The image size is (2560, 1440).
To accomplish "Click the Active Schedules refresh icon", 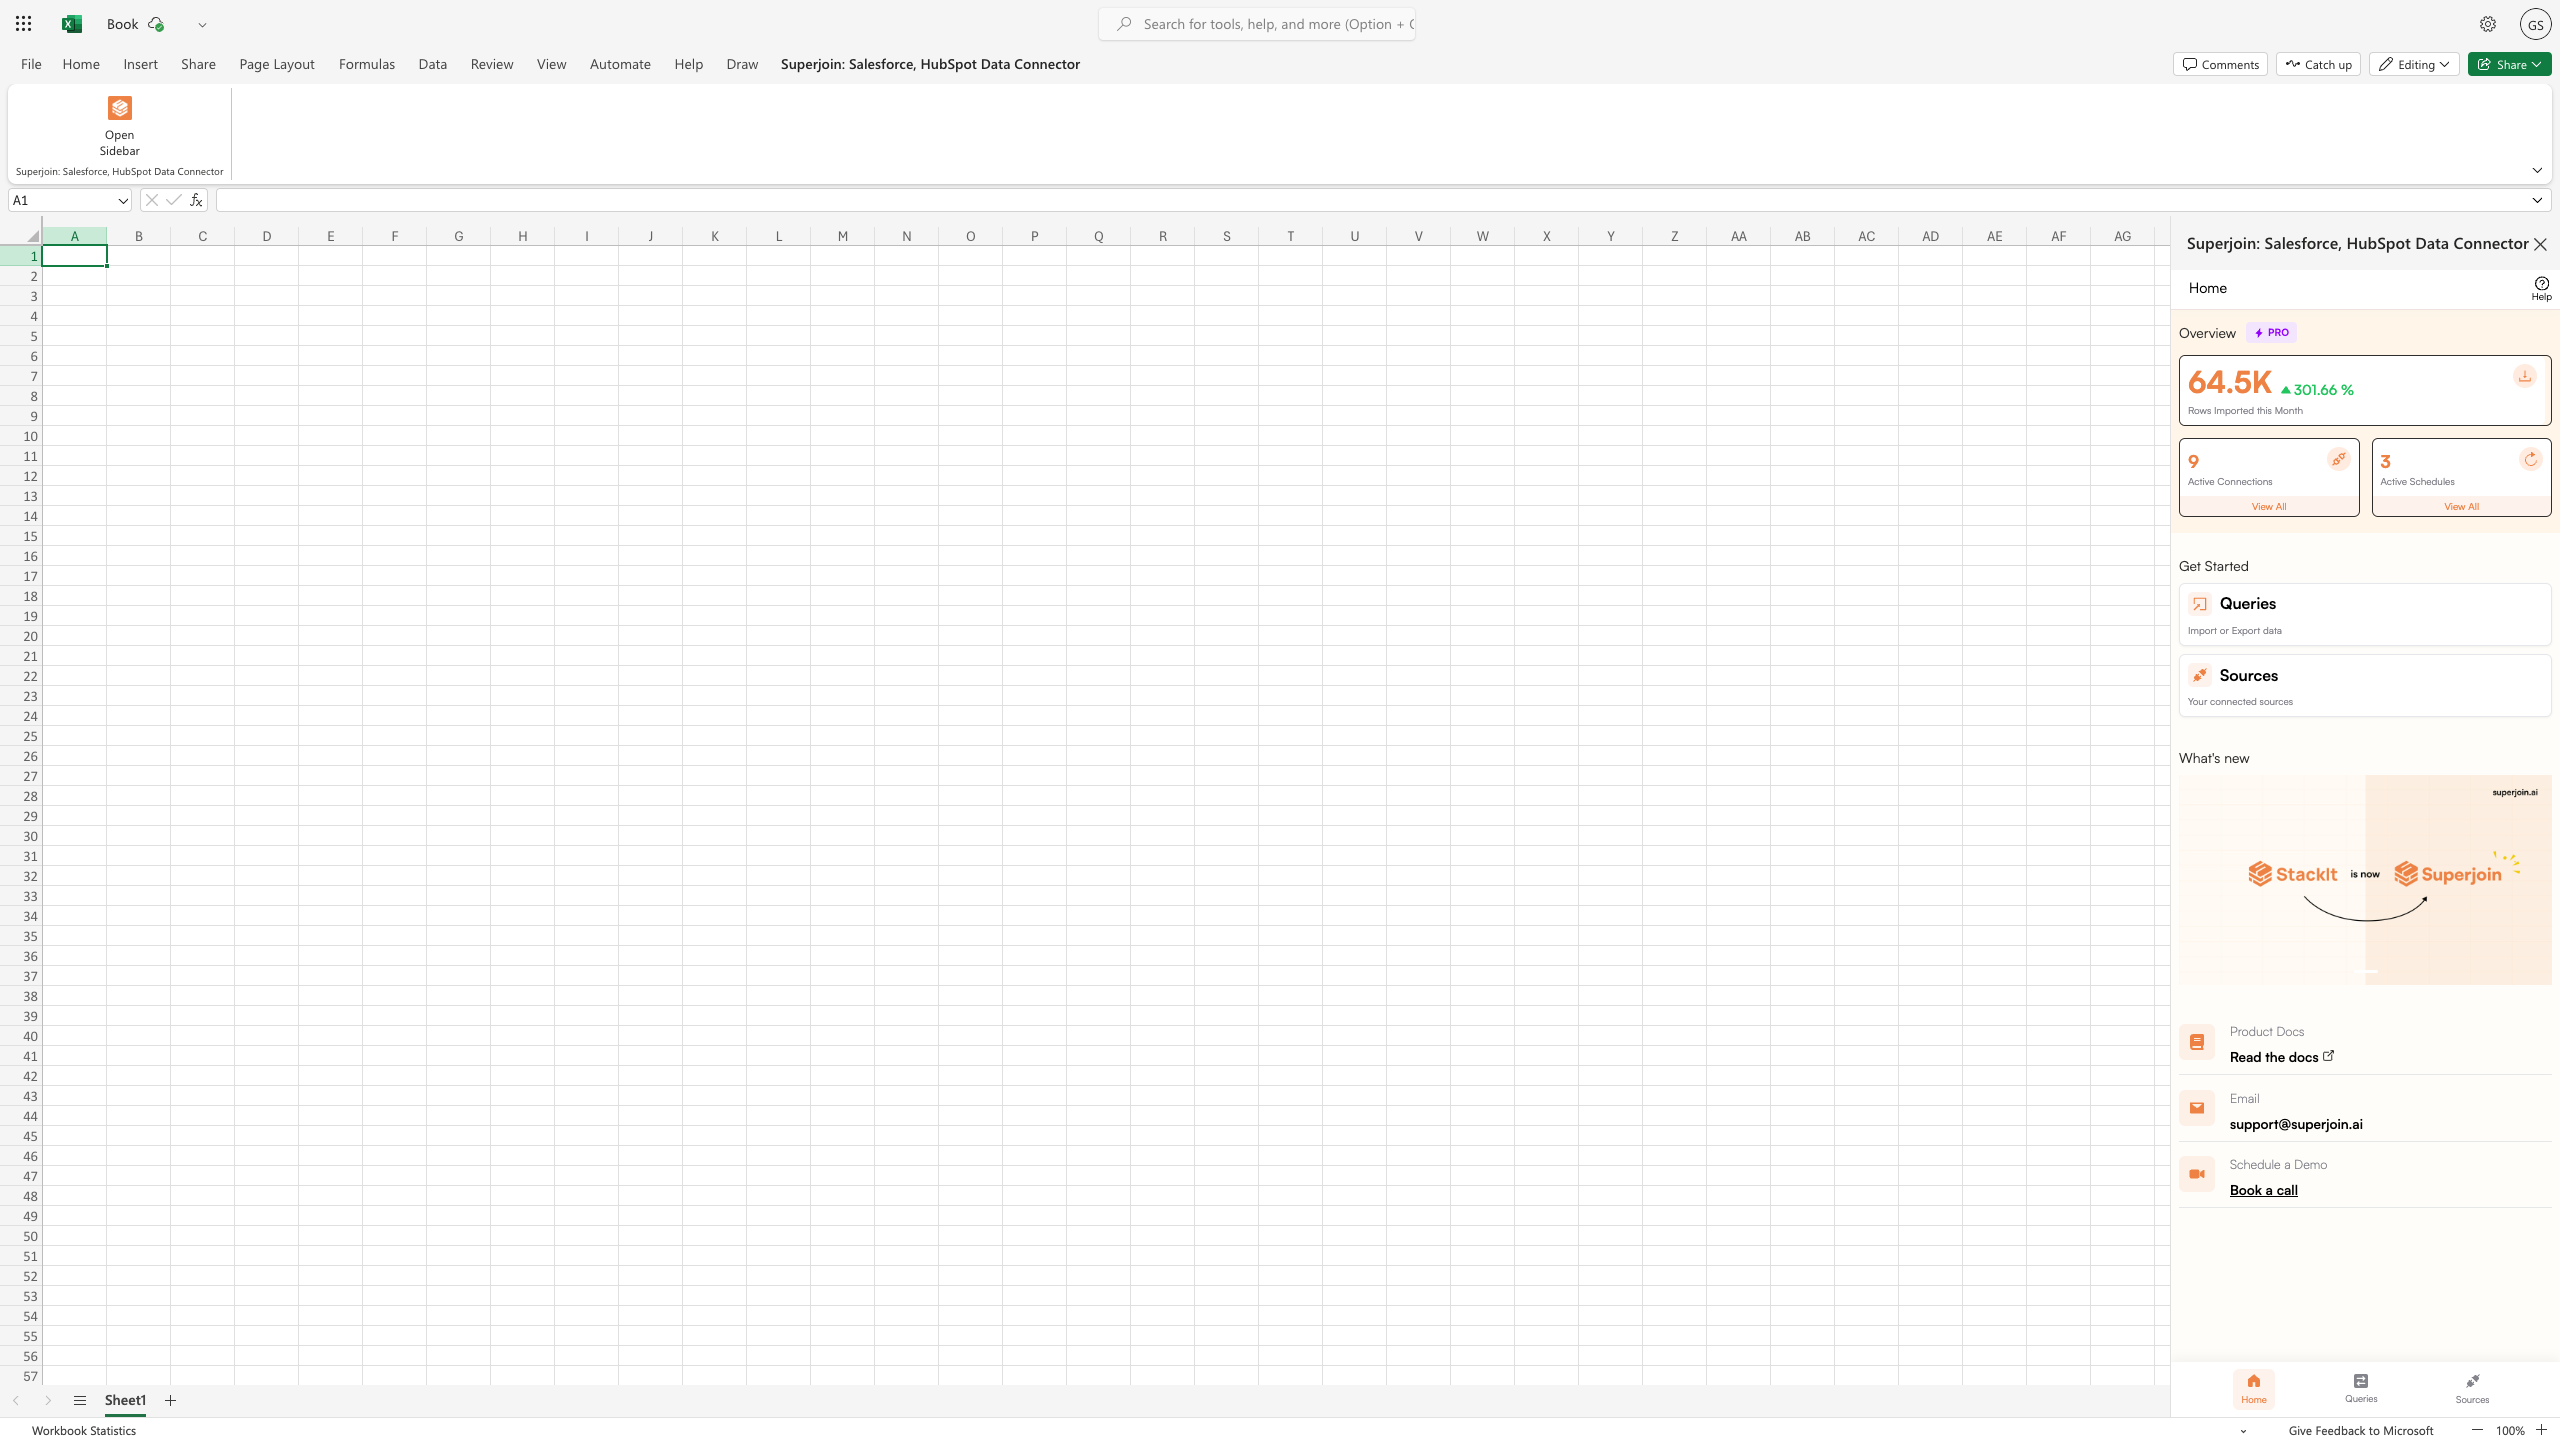I will pyautogui.click(x=2530, y=459).
